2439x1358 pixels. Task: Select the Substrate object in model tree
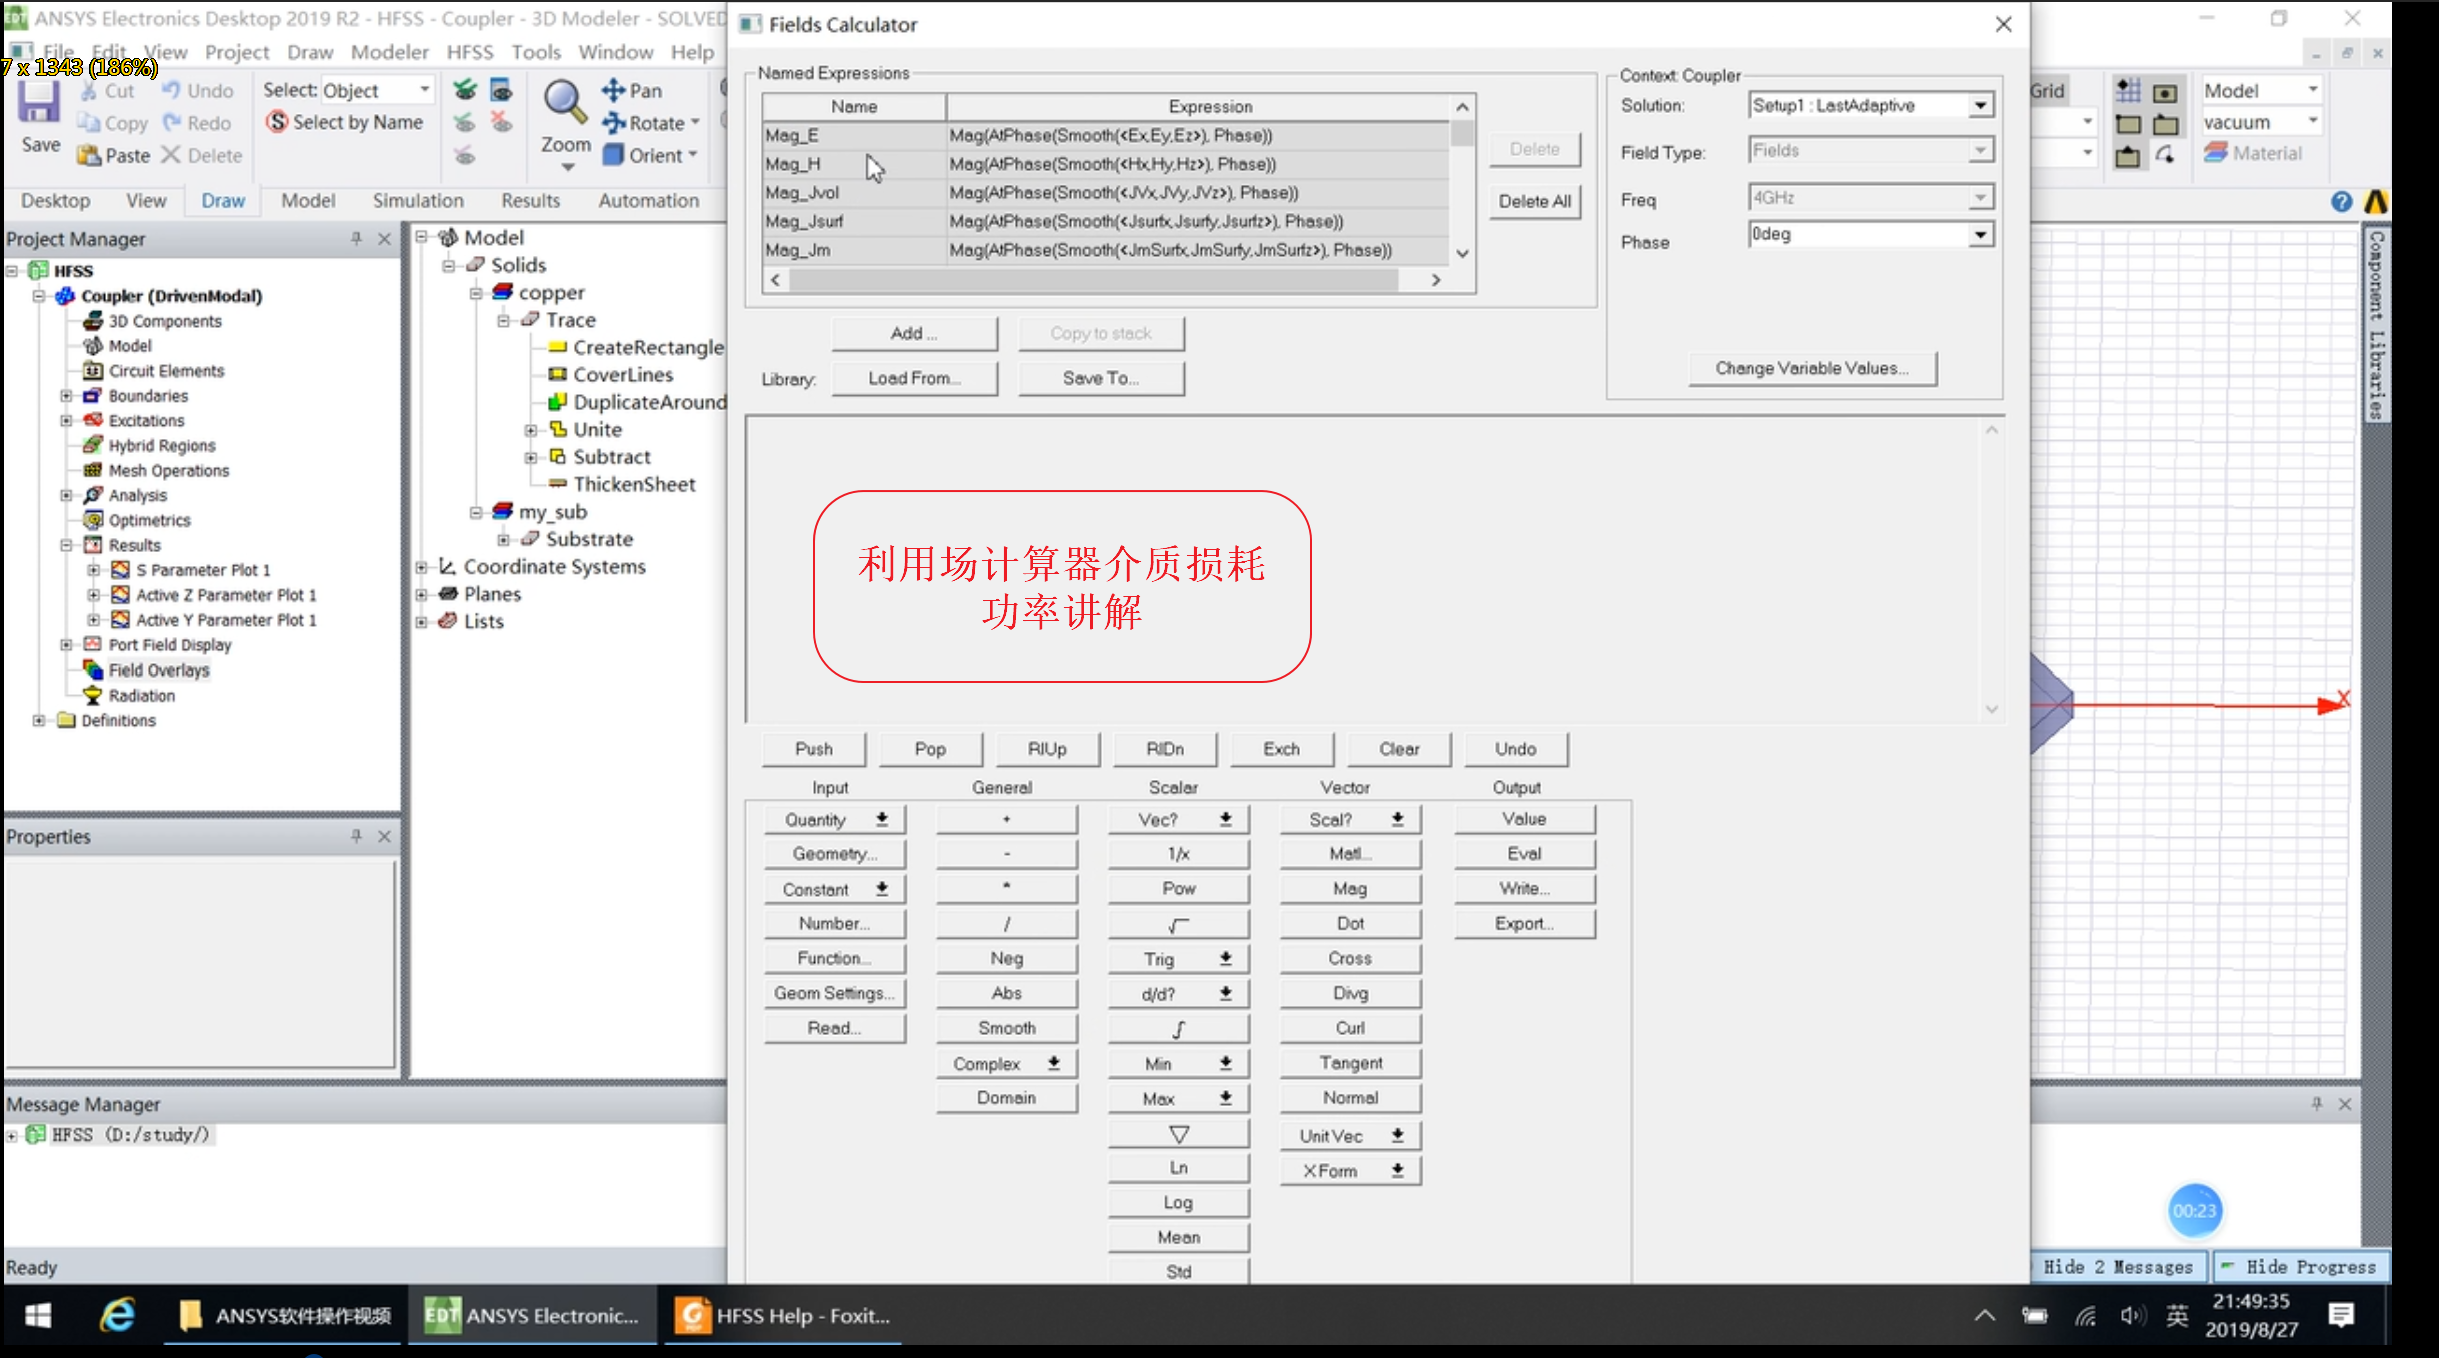tap(589, 539)
